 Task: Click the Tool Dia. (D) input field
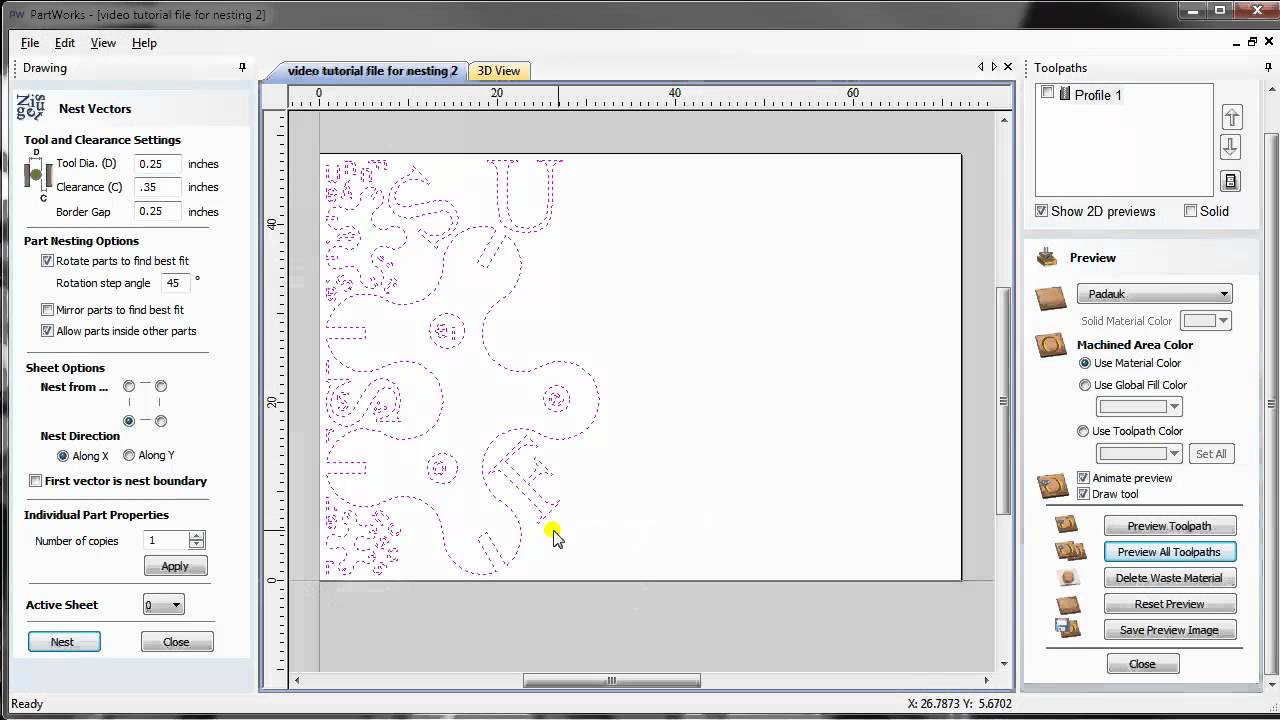(x=157, y=164)
